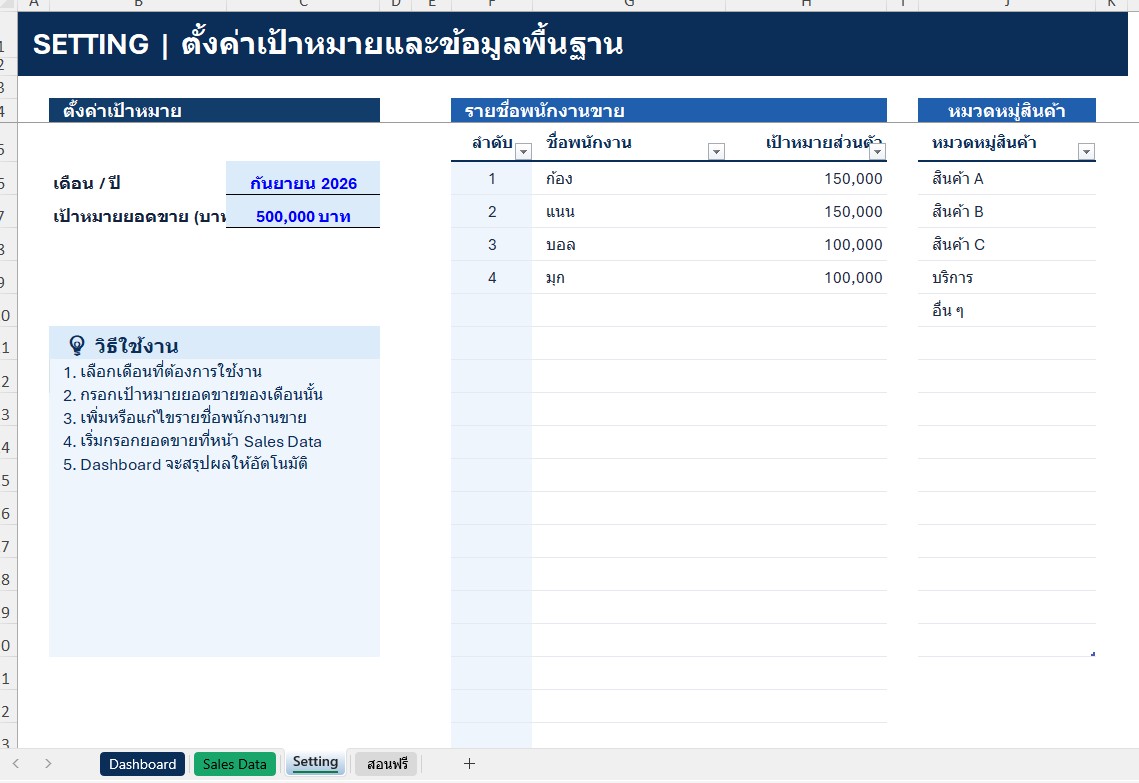1139x783 pixels.
Task: Click the เป้าหมายยอดขาย label
Action: click(139, 216)
